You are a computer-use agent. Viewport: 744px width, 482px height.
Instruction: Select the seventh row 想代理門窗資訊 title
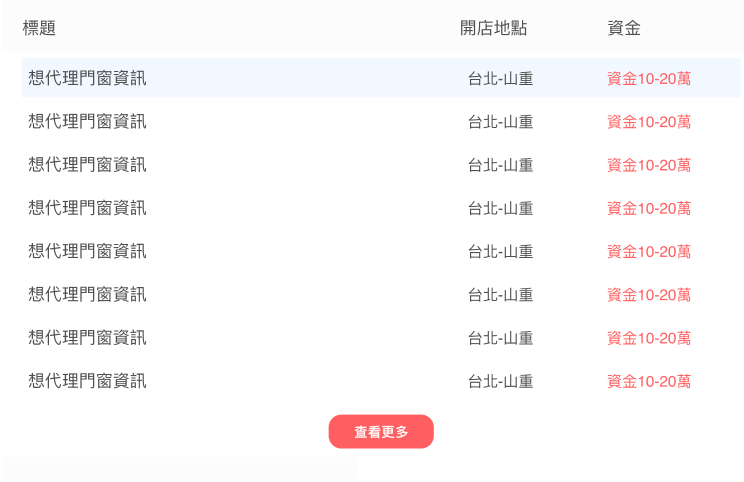[87, 338]
